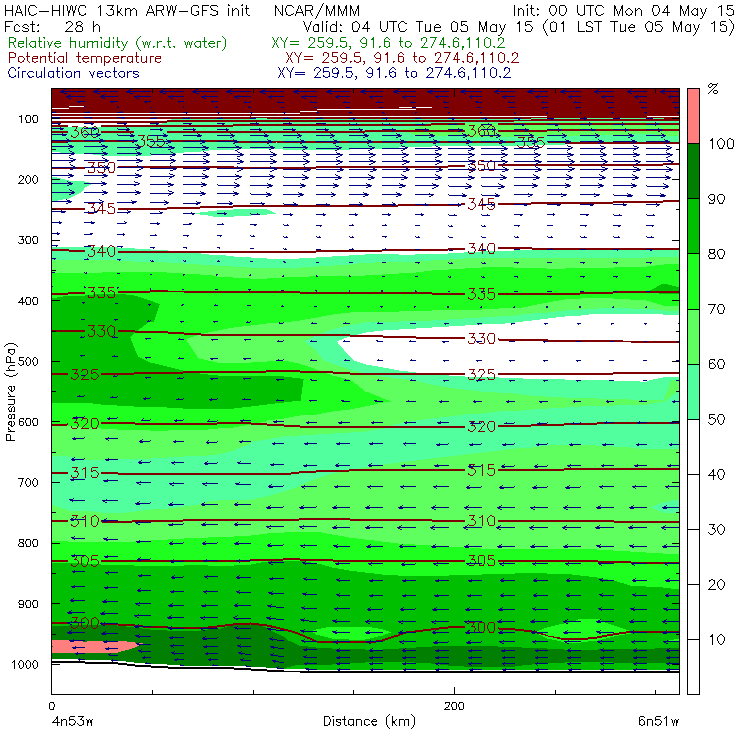Click the 'HAIC-HIWC 13km ARW-GFS init' title
The image size is (740, 740).
click(x=127, y=10)
